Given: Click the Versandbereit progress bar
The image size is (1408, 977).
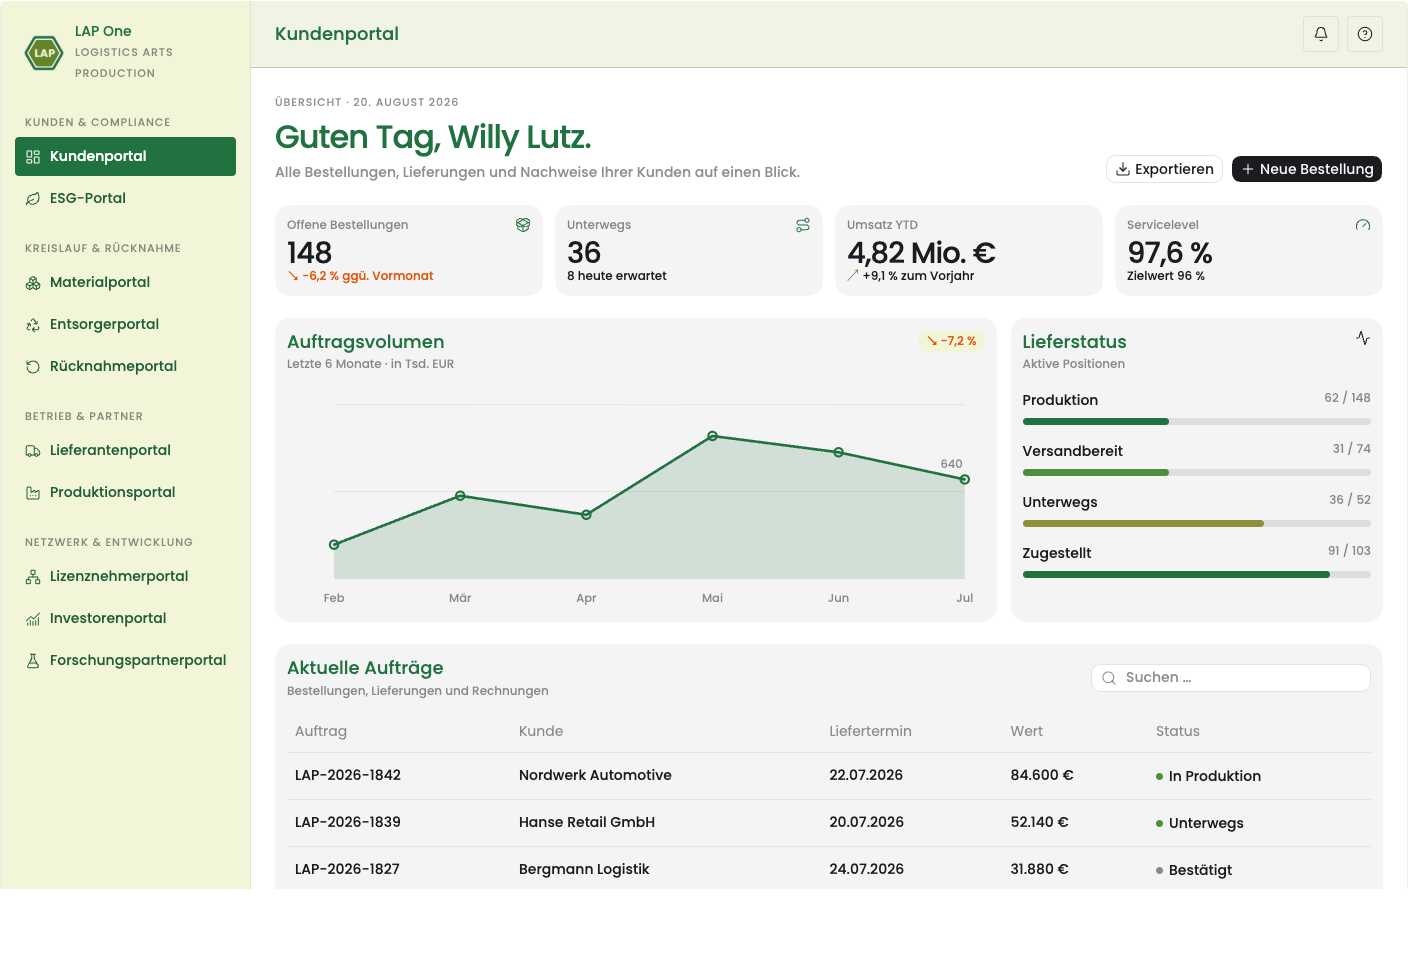Looking at the screenshot, I should pyautogui.click(x=1197, y=473).
